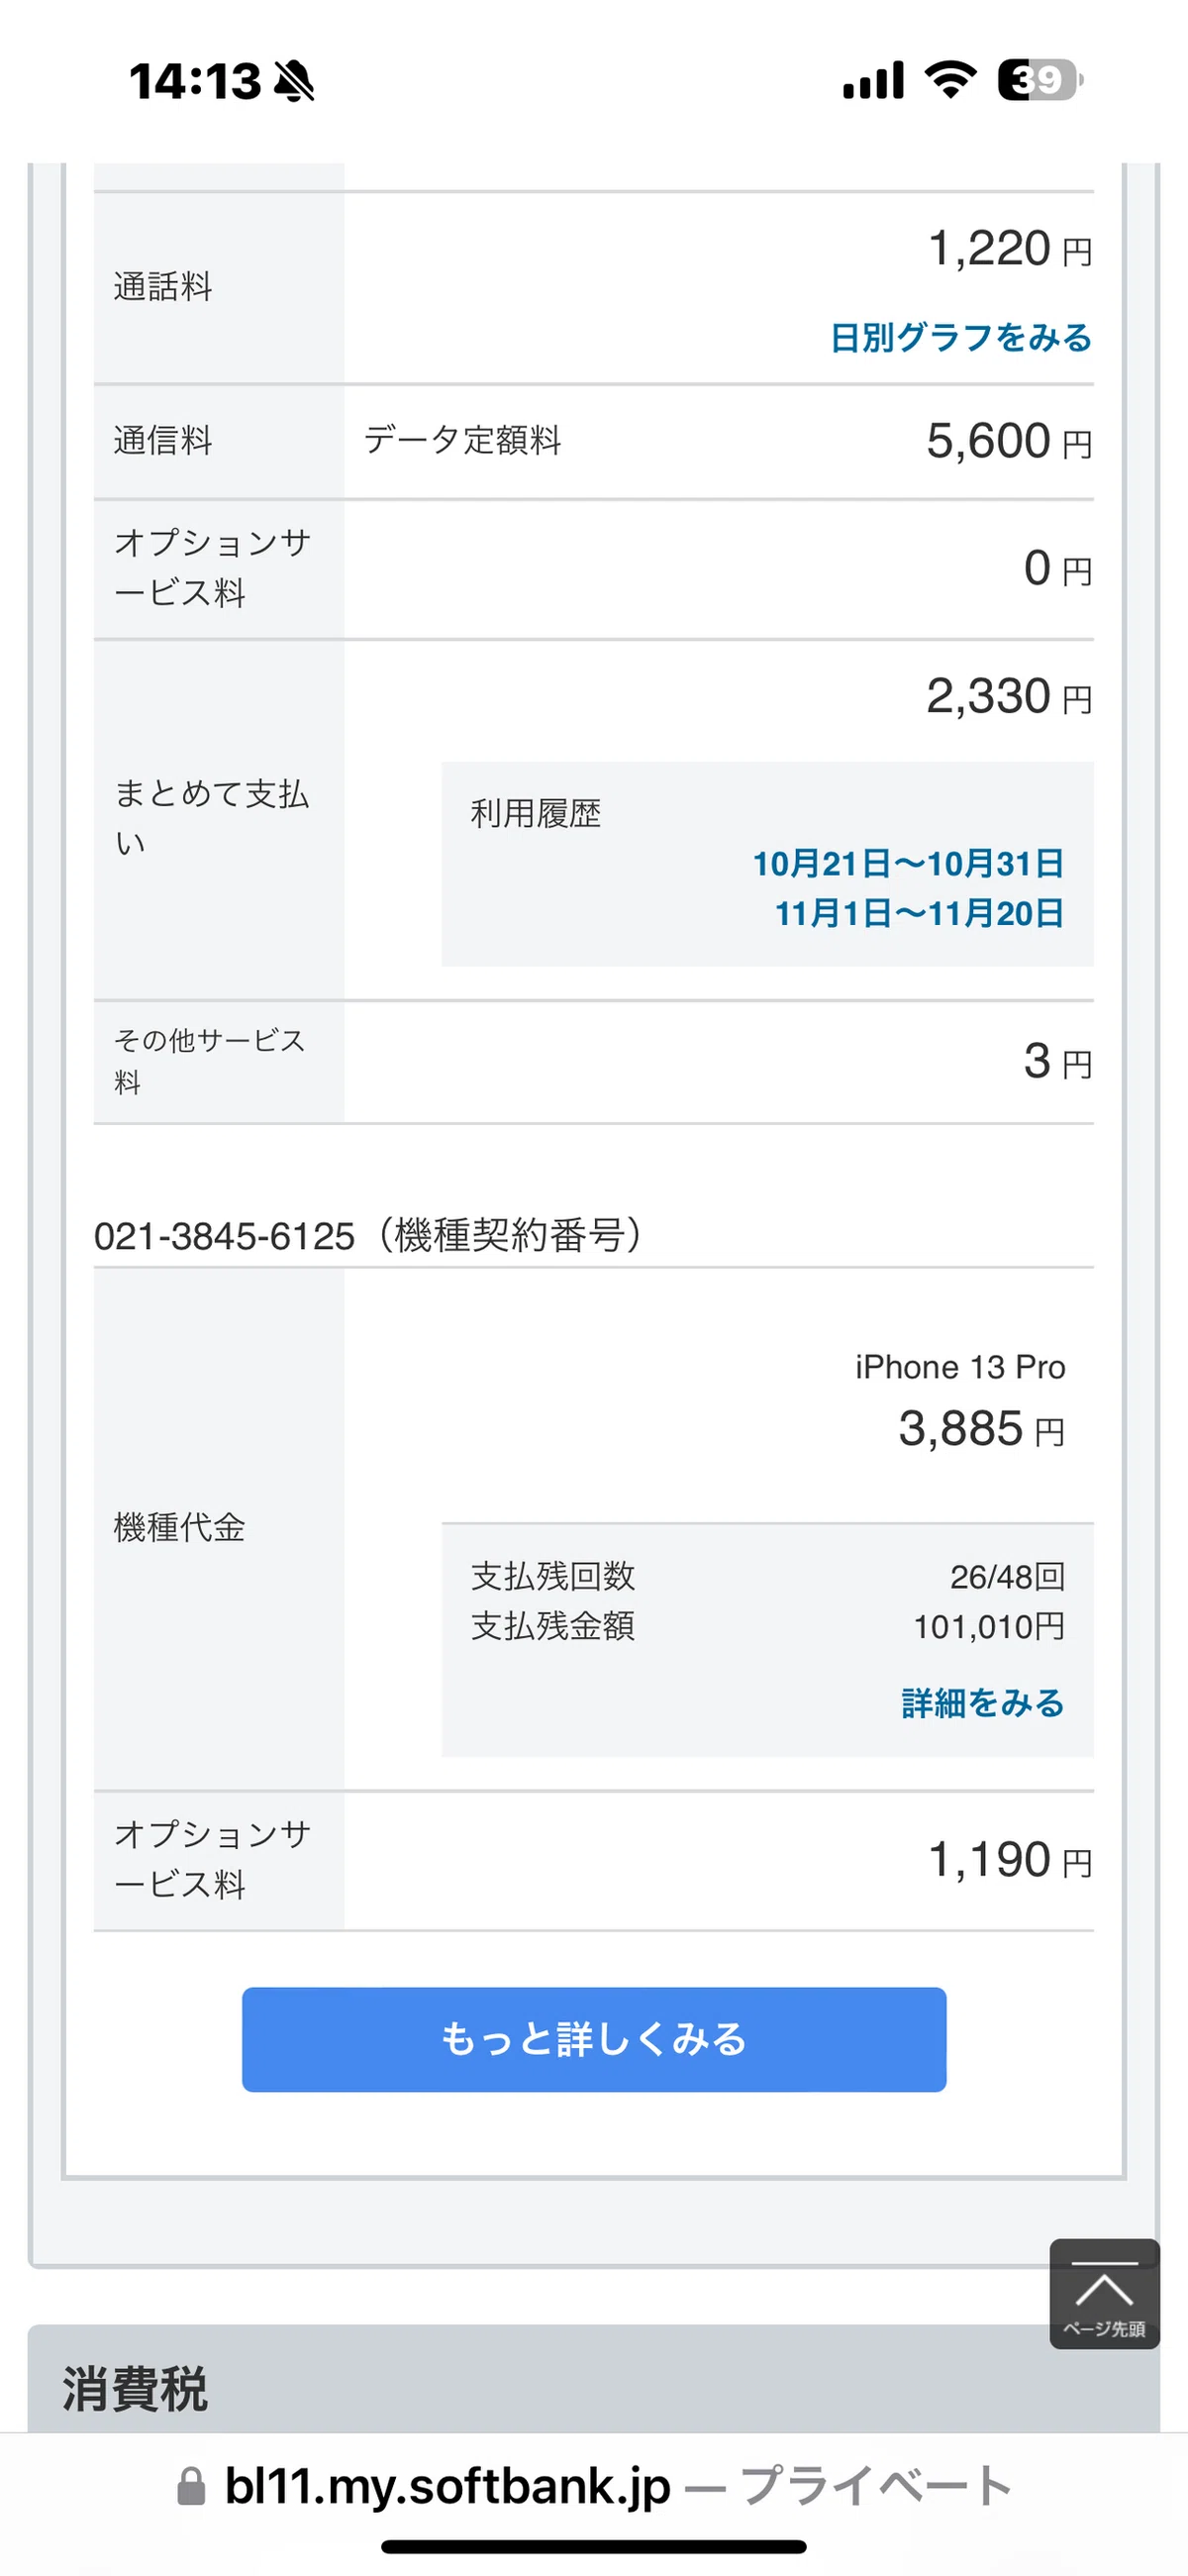Select the 通話料 1,220円 amount
Screen dimensions: 1188x2576
pyautogui.click(x=1010, y=248)
